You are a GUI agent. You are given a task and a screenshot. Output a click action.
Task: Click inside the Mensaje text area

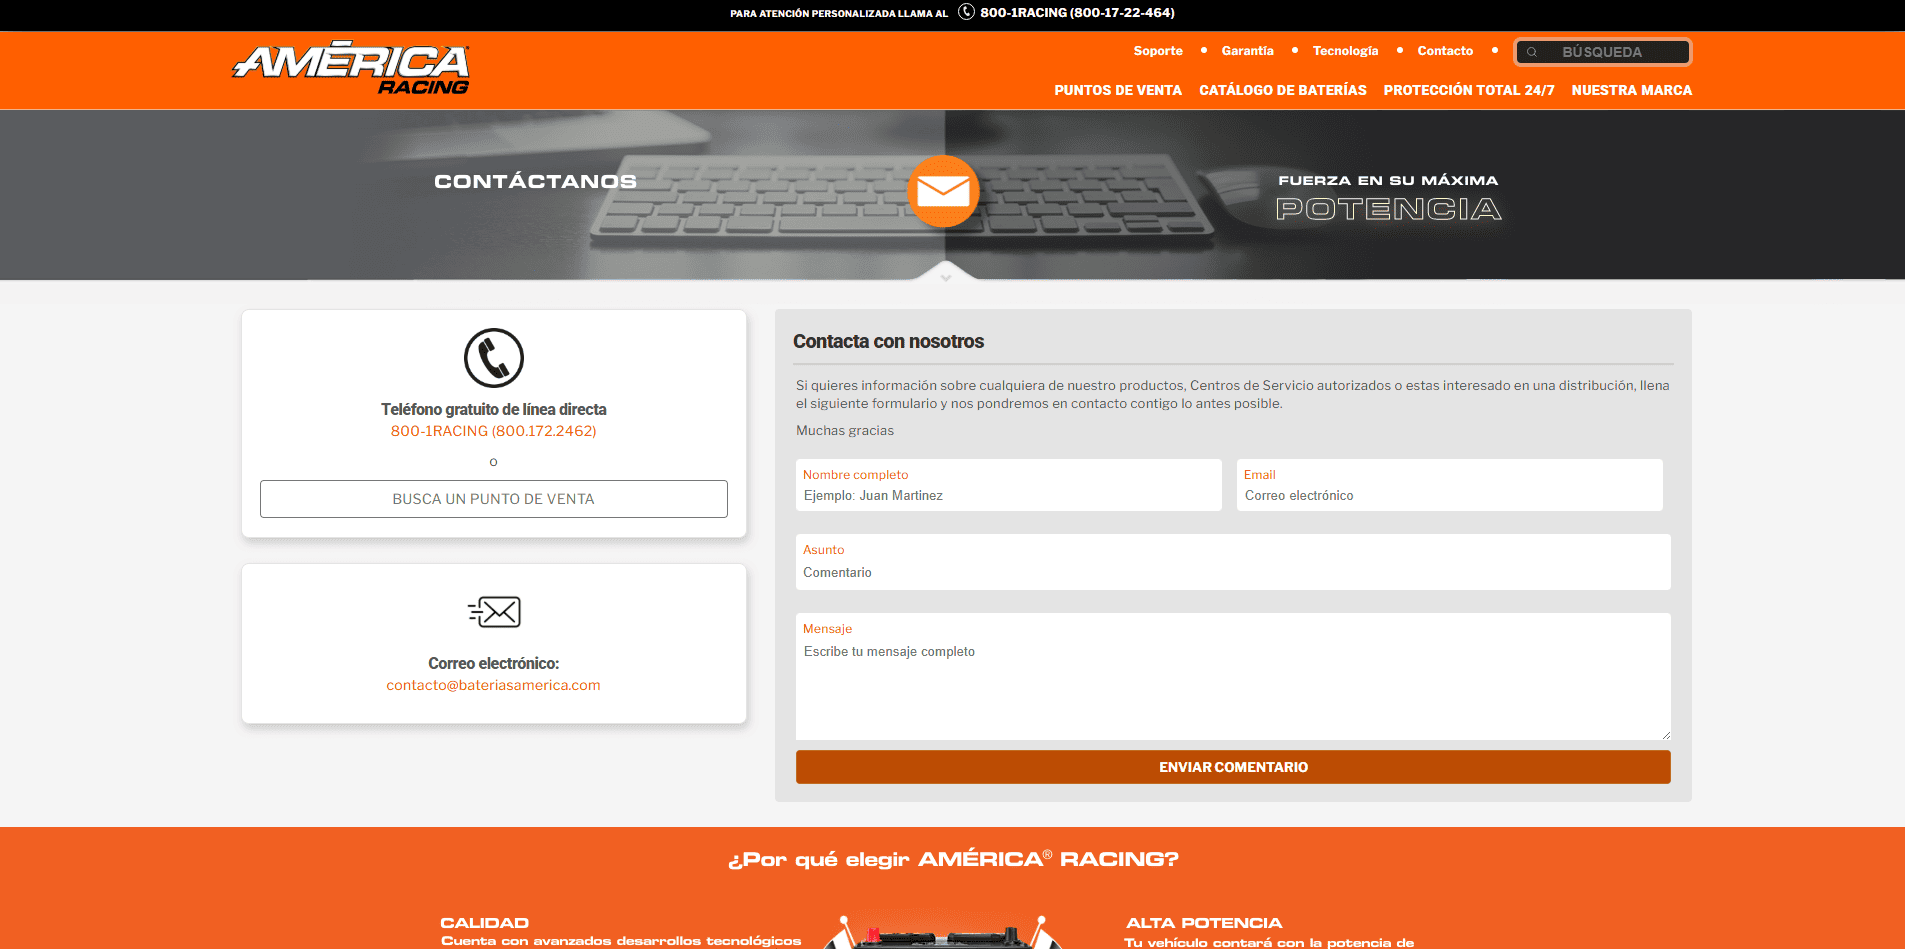point(1233,685)
